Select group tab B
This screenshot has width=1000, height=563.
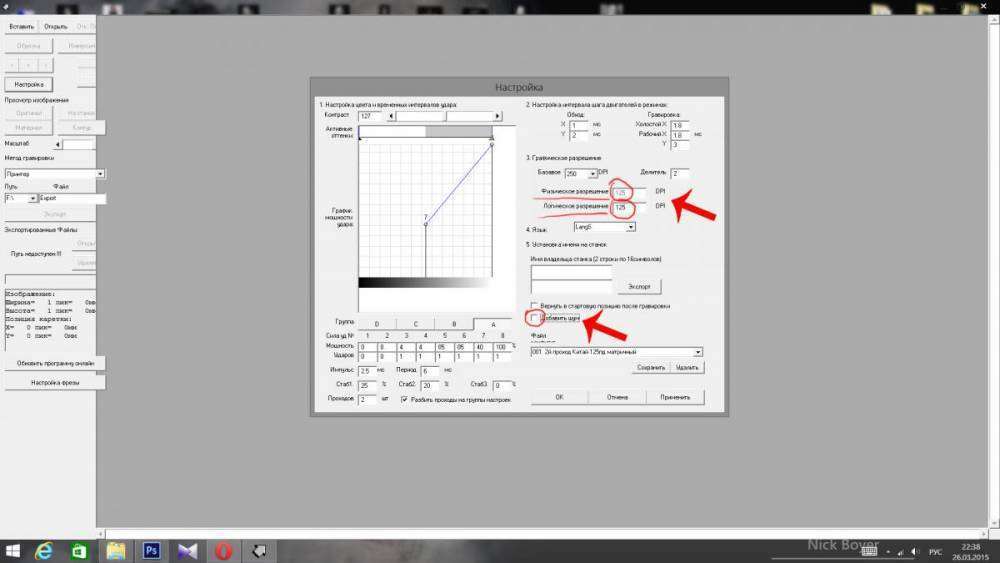(x=453, y=324)
